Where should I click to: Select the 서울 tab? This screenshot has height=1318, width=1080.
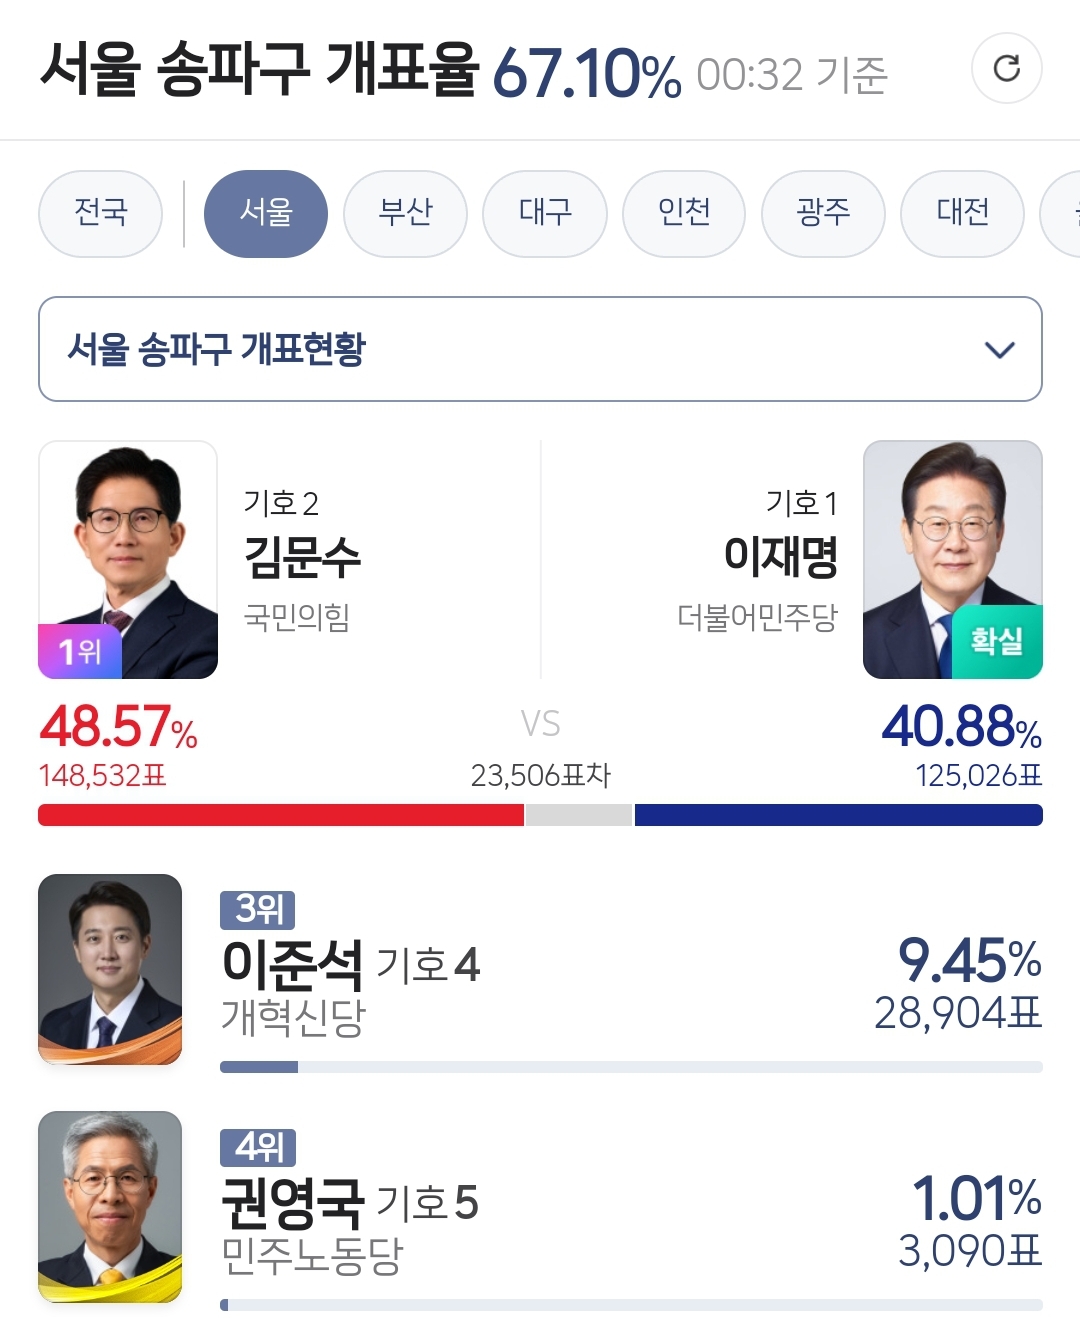pos(265,213)
